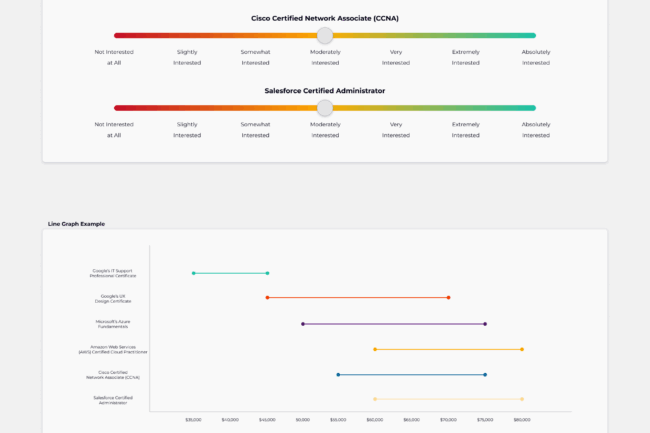Select 'Absolutely Interested' on CCNA slider
The width and height of the screenshot is (650, 433).
point(535,56)
